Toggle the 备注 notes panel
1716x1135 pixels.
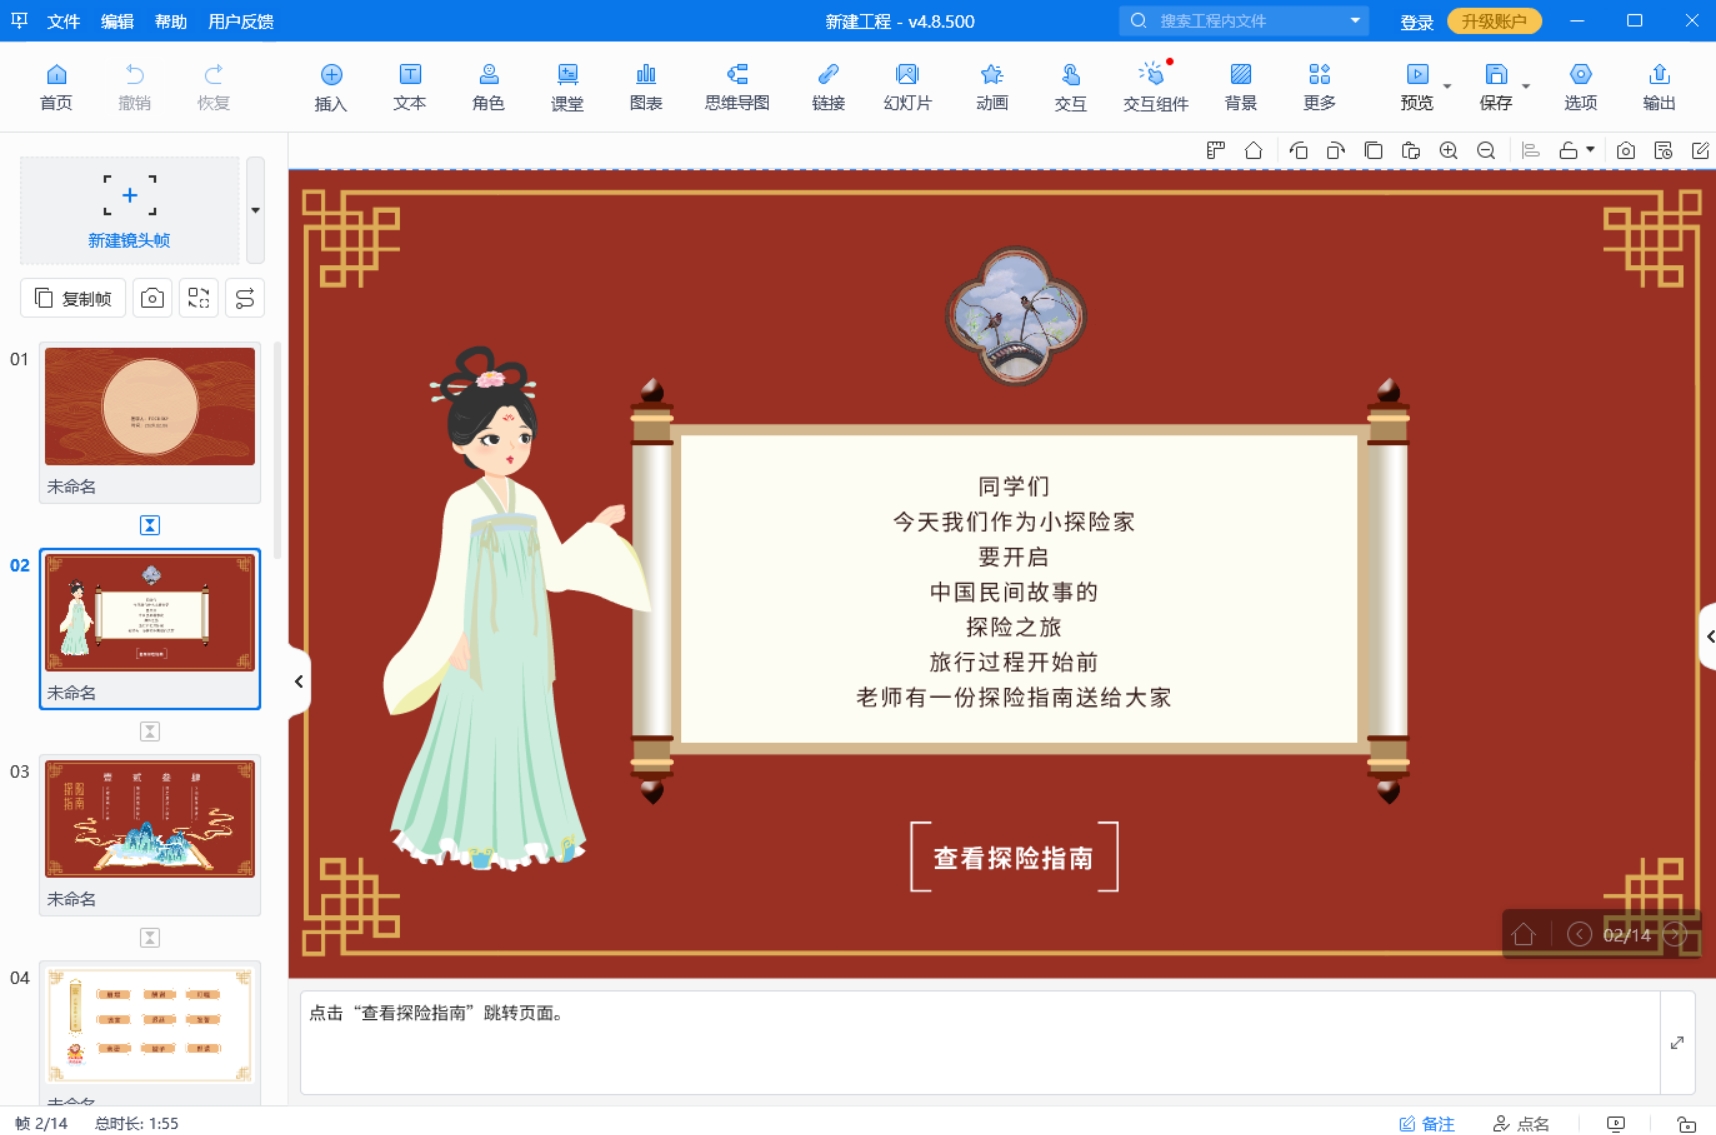[1428, 1122]
